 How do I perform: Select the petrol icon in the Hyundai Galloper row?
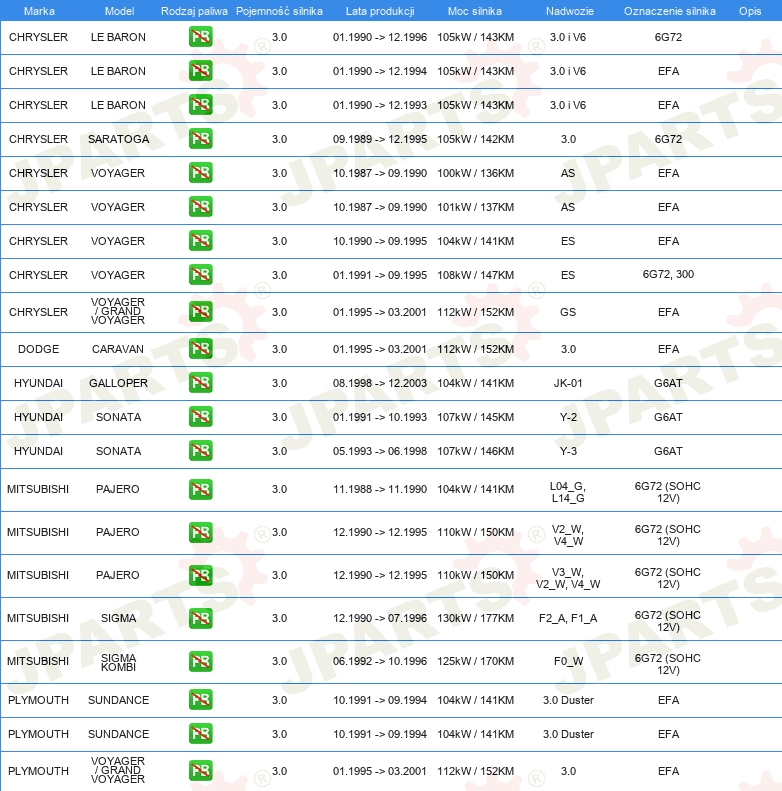(x=201, y=383)
